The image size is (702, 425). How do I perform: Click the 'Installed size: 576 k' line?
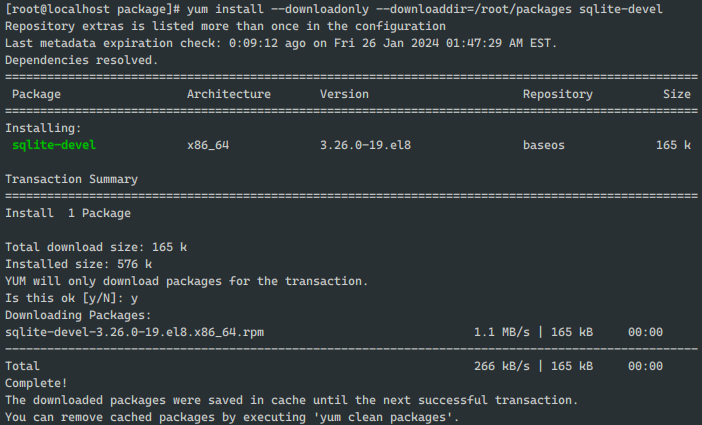[x=78, y=264]
